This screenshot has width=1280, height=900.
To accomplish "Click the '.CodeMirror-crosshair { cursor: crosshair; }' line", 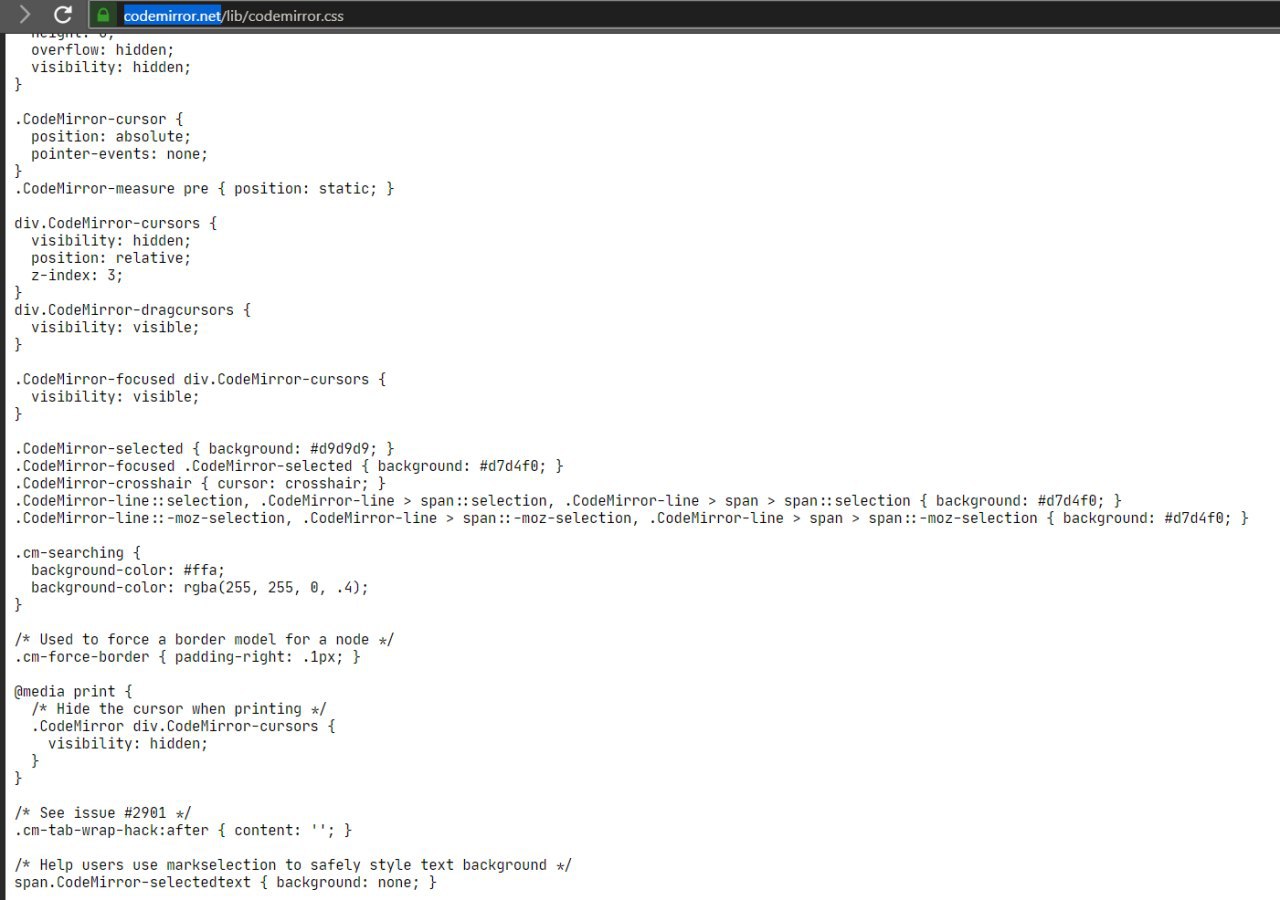I will pyautogui.click(x=200, y=483).
